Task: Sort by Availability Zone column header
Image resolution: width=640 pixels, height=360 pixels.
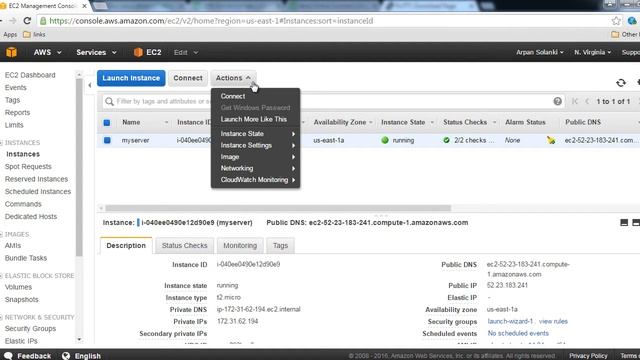Action: tap(340, 122)
